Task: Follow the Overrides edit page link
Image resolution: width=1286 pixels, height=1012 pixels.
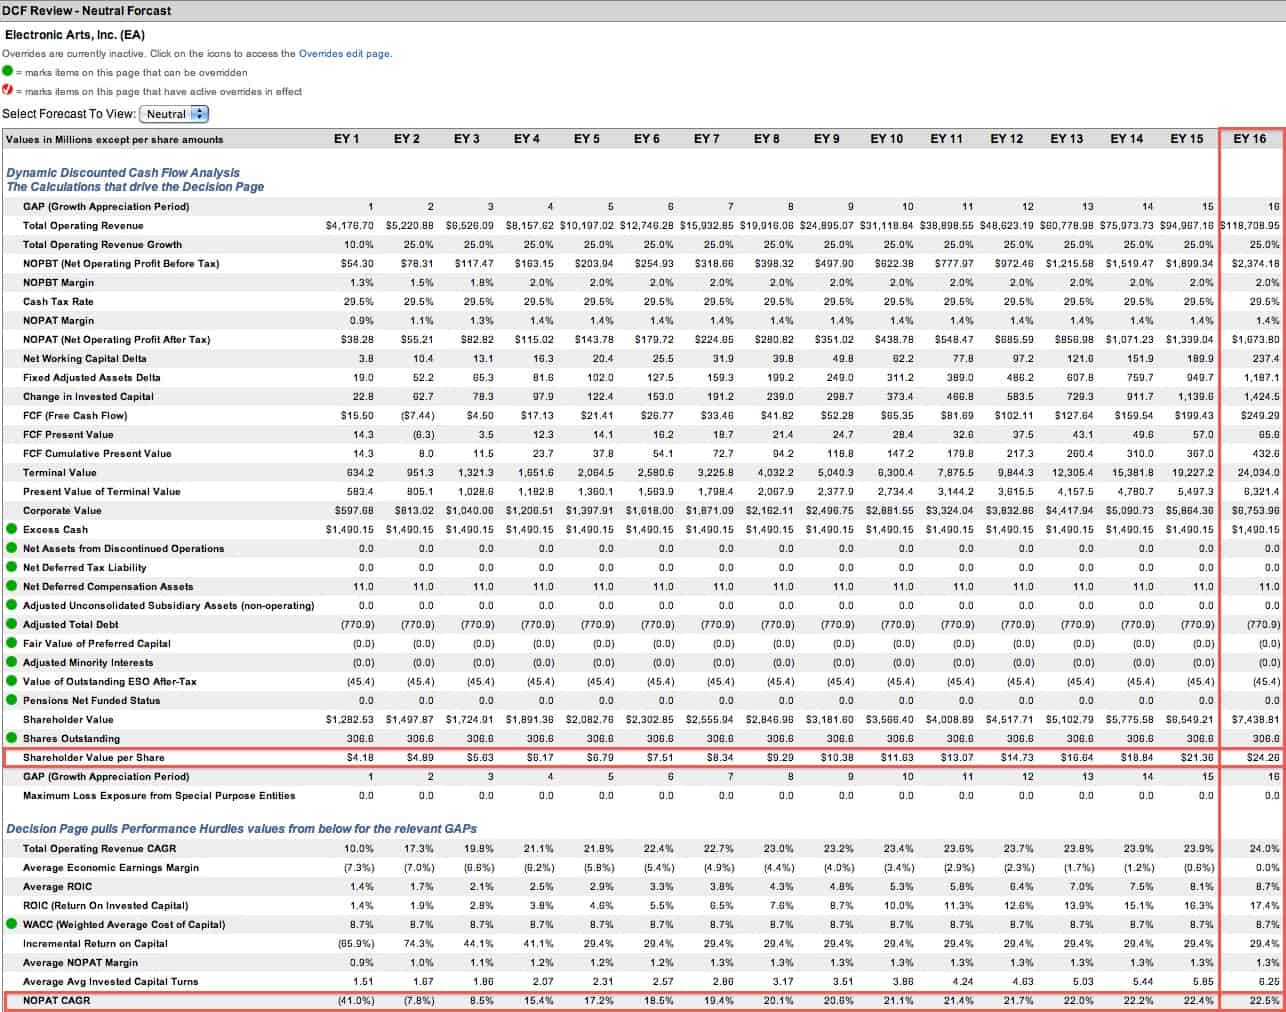Action: click(x=344, y=54)
